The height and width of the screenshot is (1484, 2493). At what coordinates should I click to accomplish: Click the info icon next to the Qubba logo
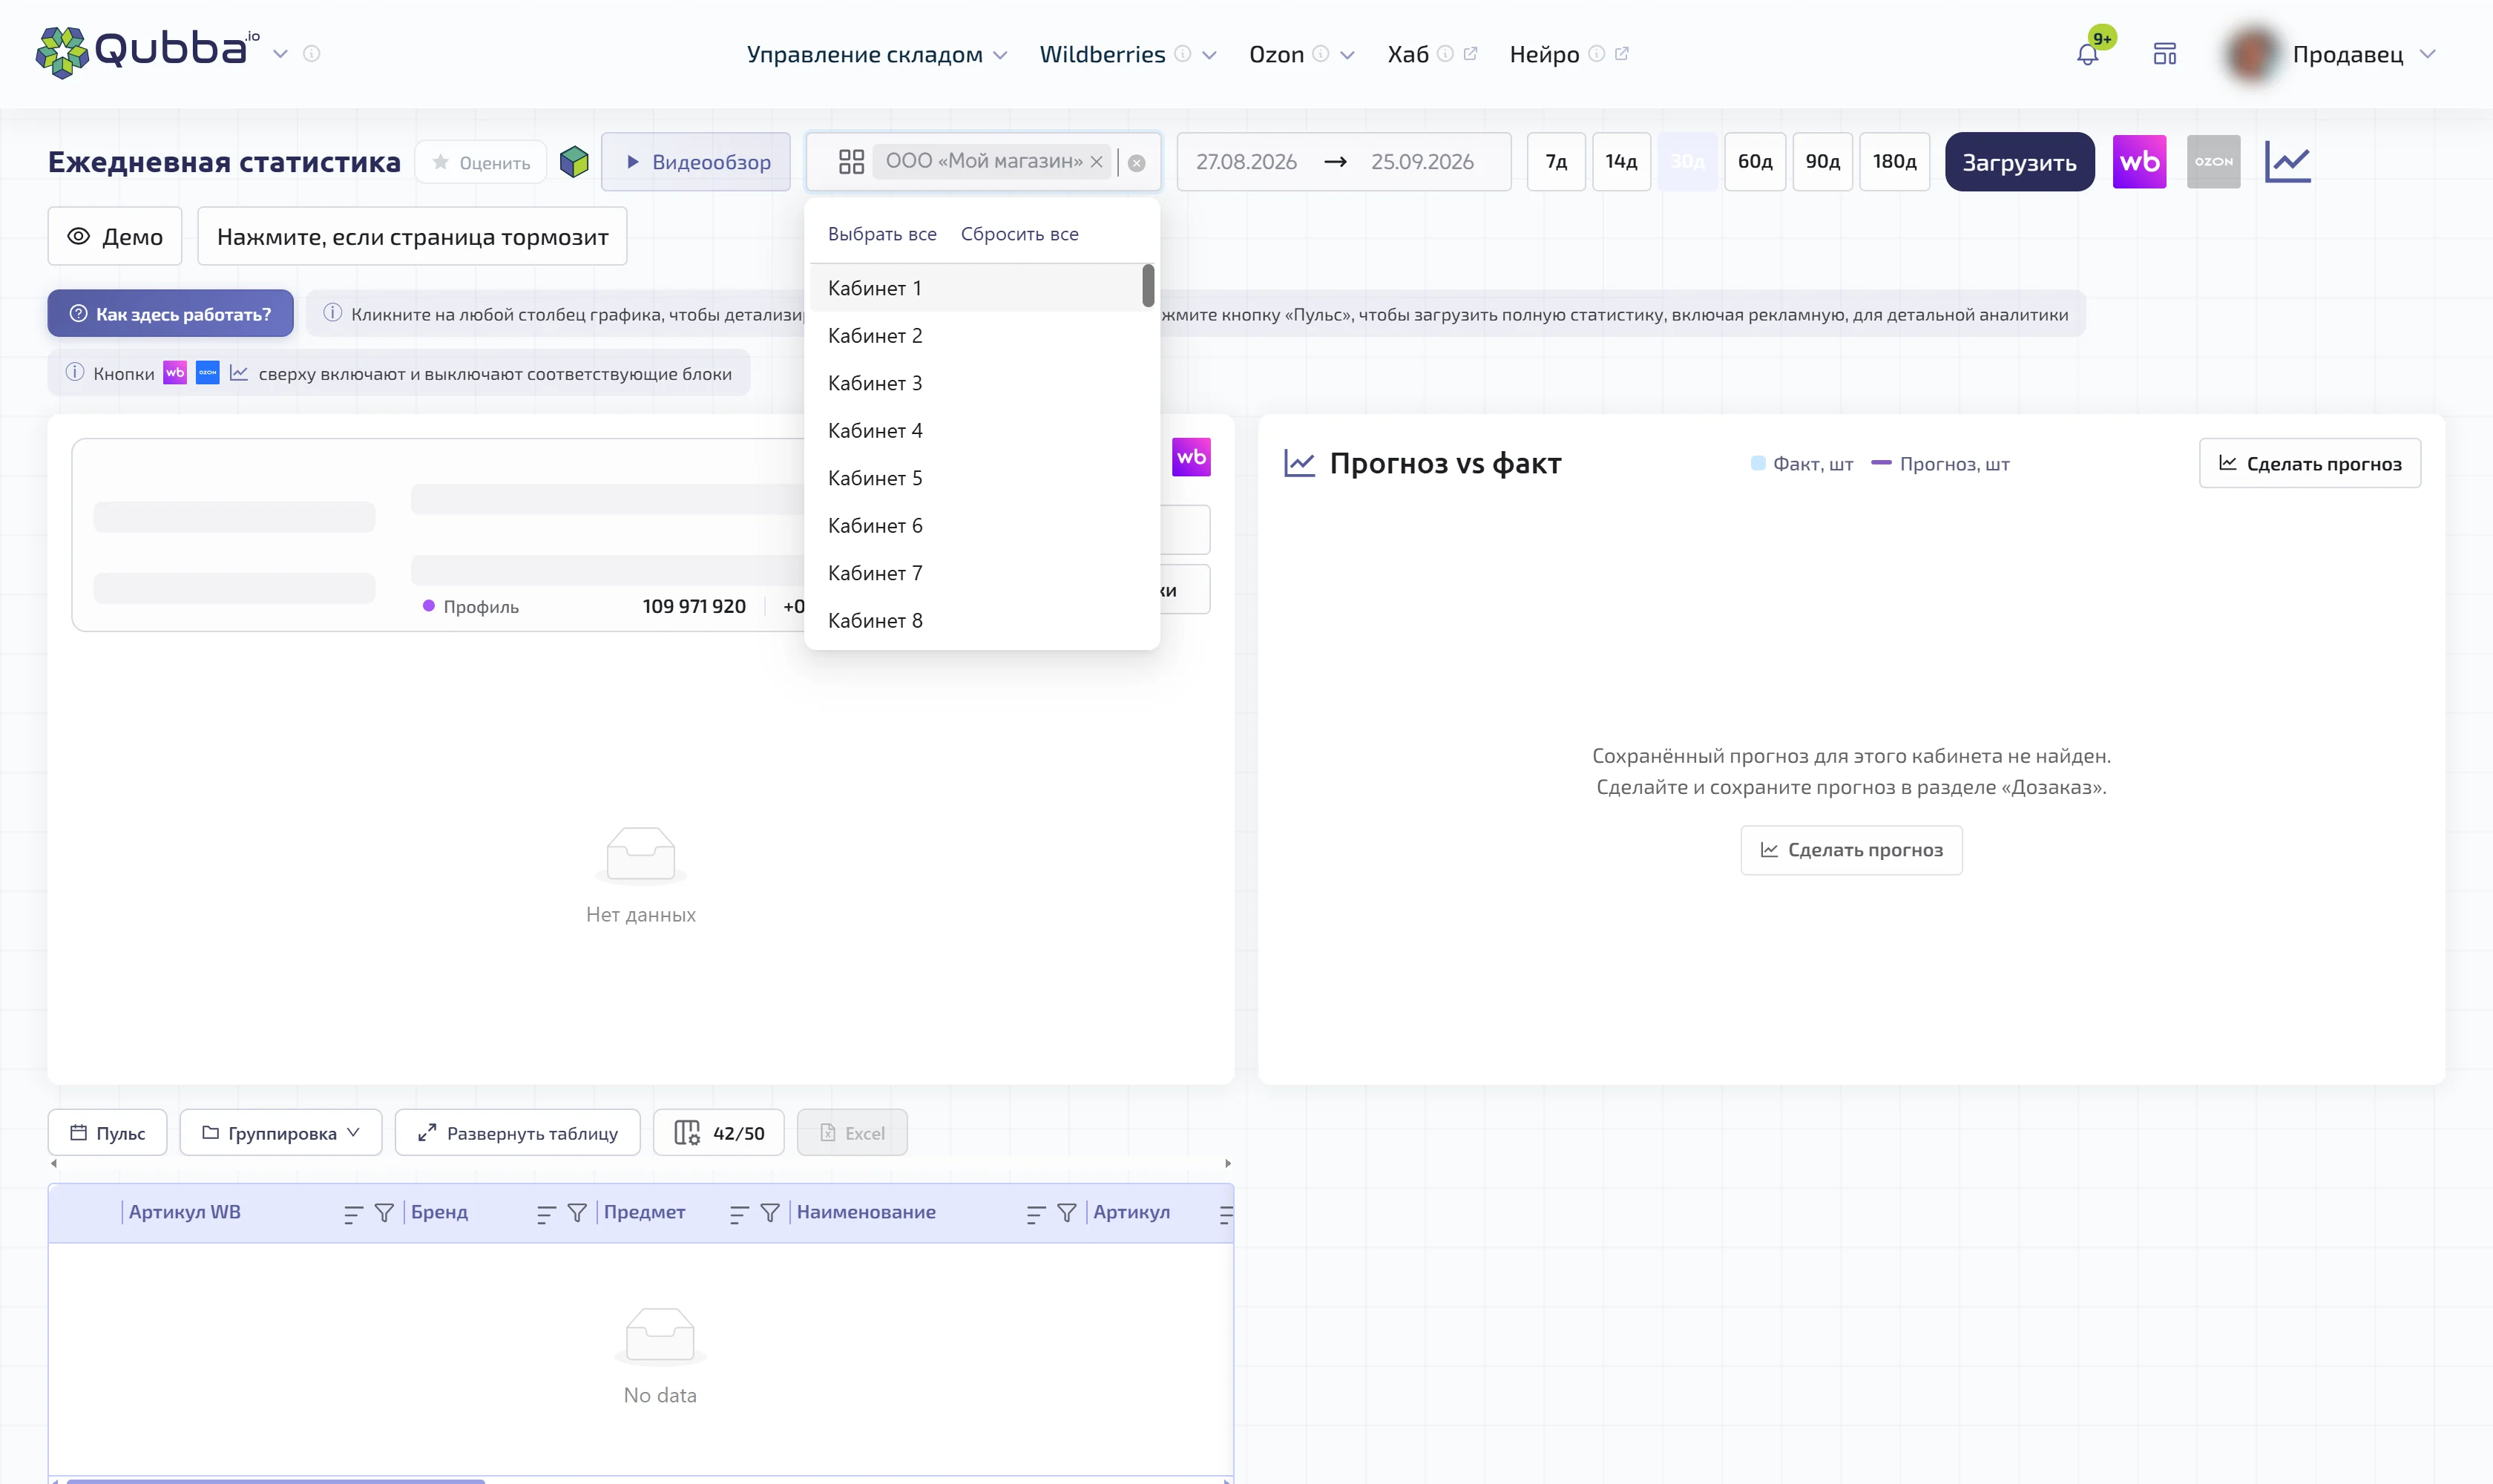point(312,54)
